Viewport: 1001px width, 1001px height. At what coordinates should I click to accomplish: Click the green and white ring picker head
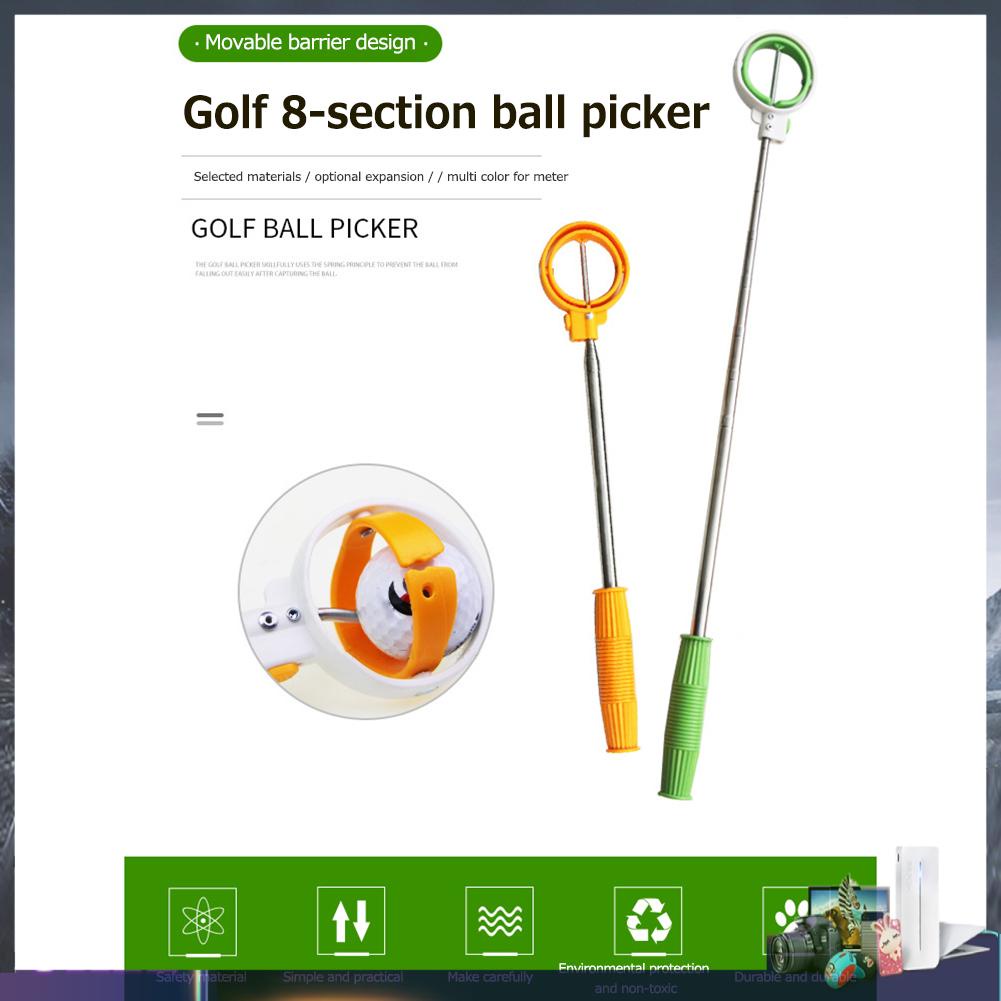(774, 85)
